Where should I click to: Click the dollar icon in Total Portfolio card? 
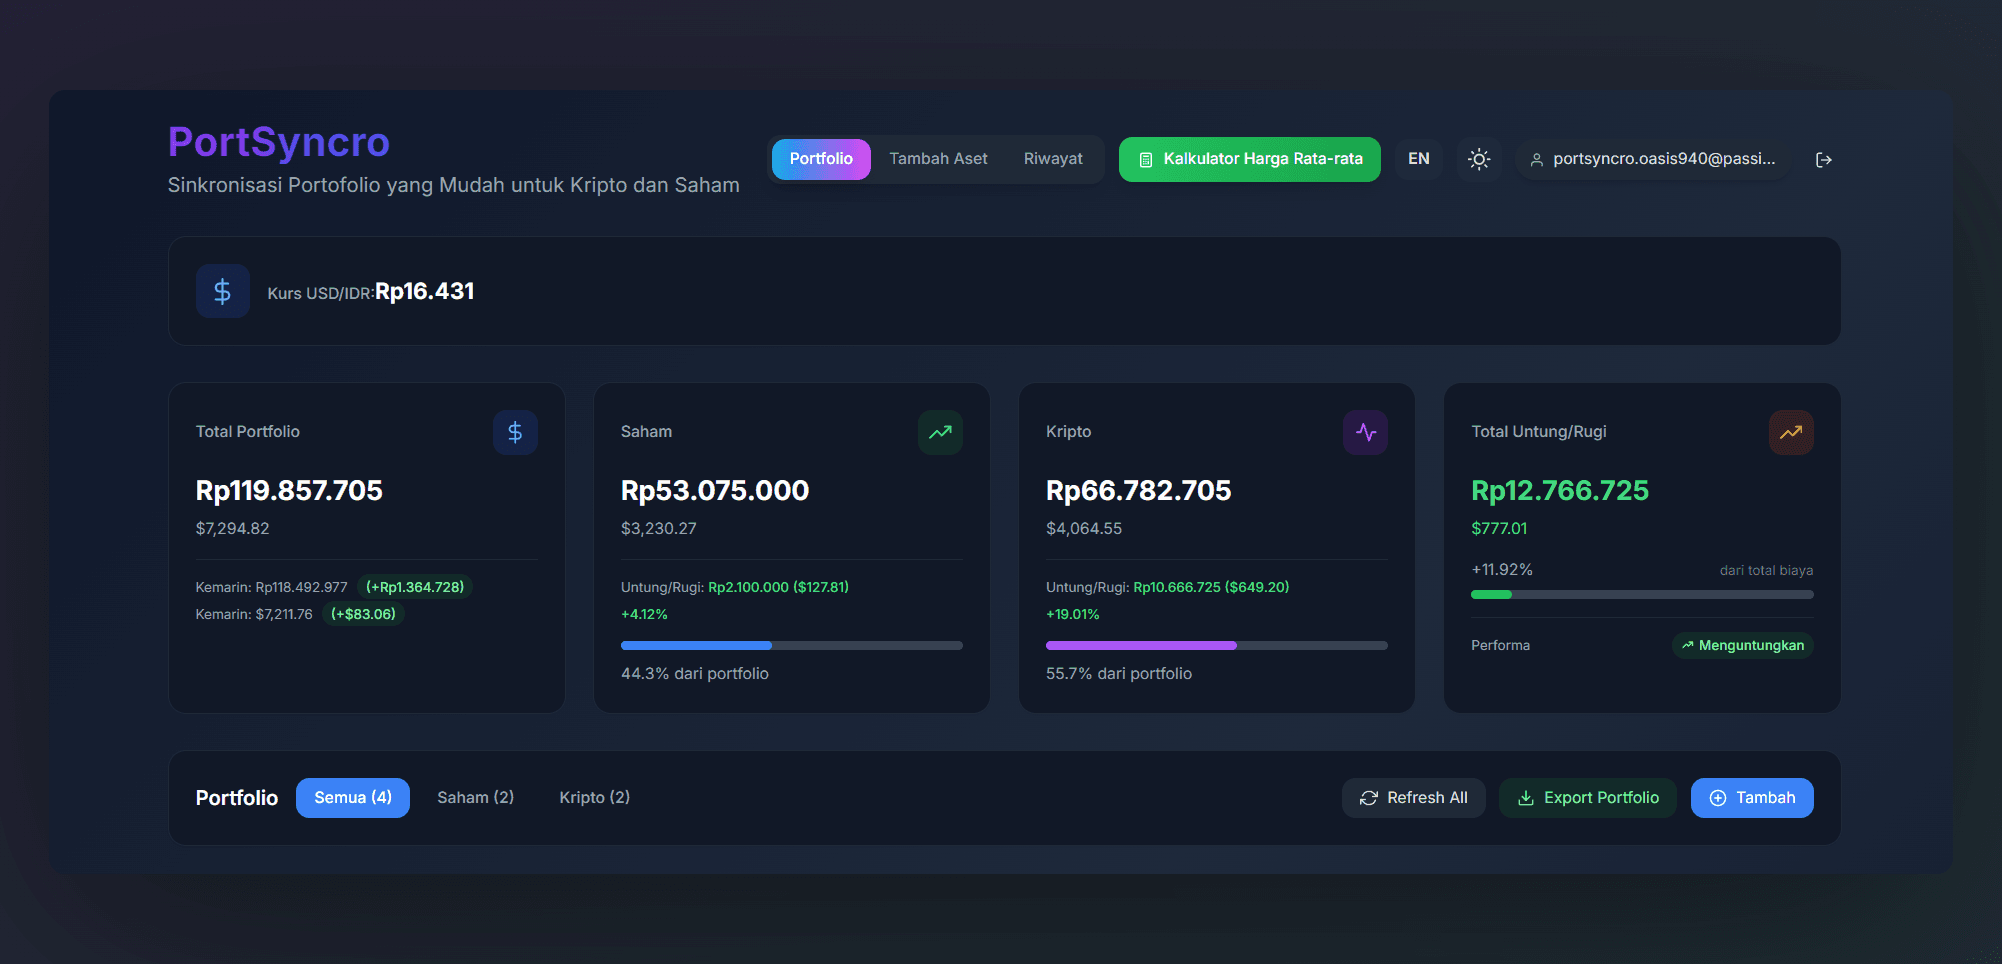click(x=515, y=432)
